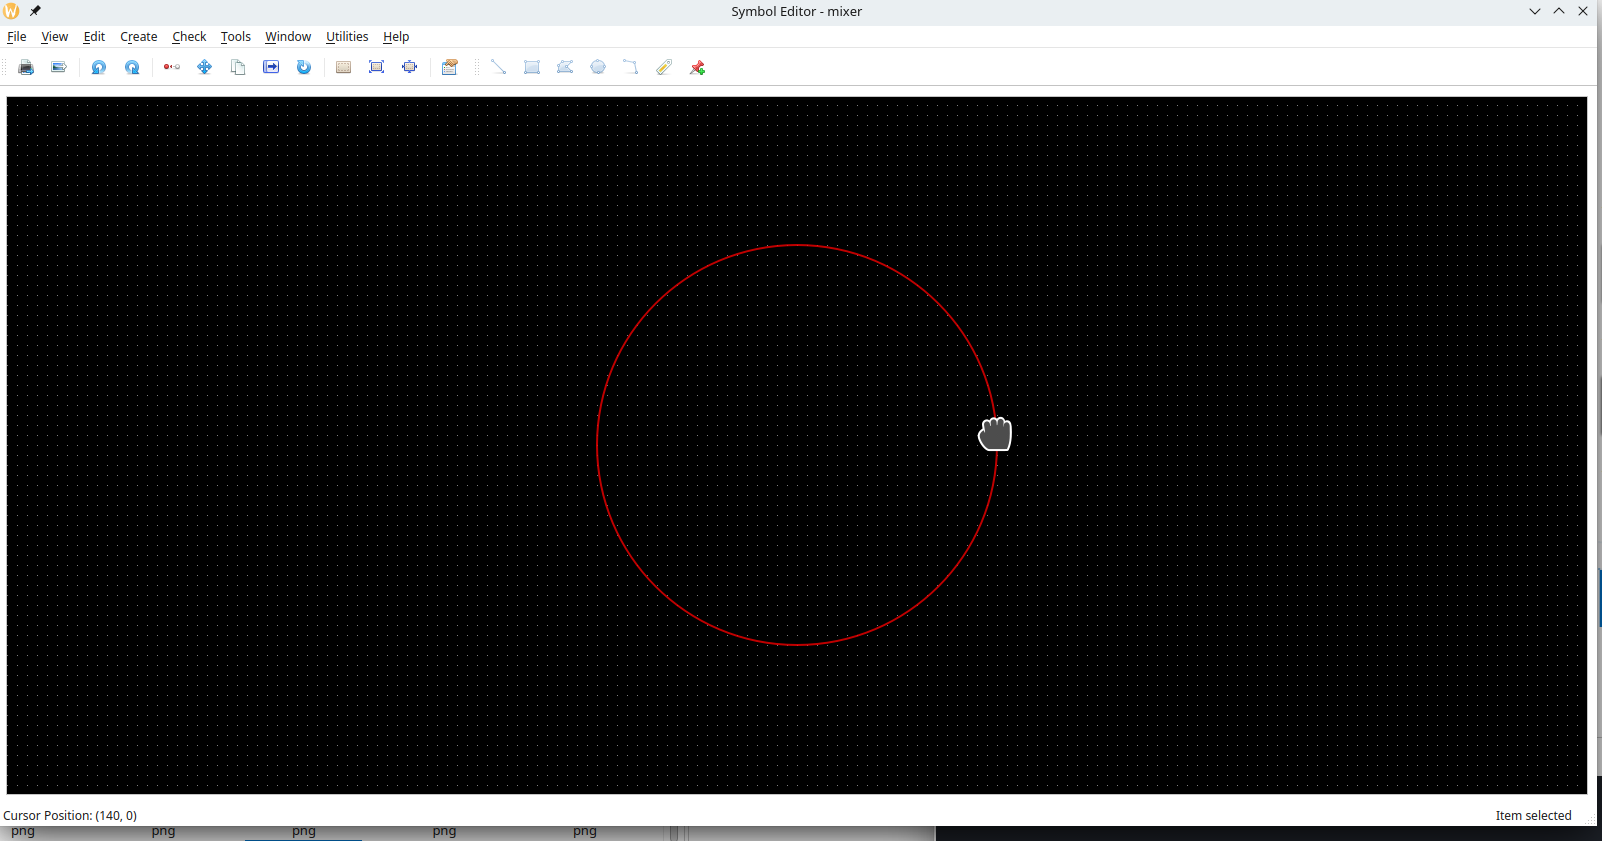Open the Create menu

pos(139,36)
